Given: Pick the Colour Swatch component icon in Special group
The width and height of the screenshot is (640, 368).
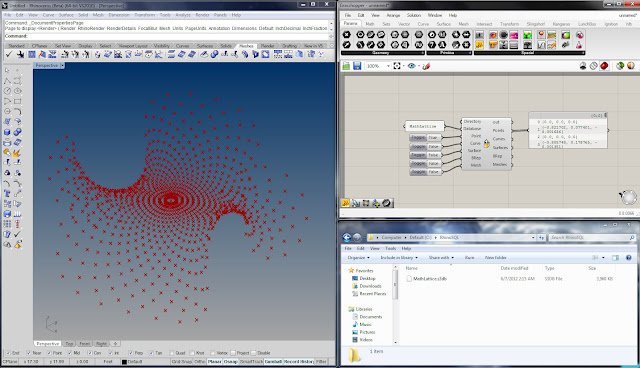Looking at the screenshot, I should click(x=566, y=35).
